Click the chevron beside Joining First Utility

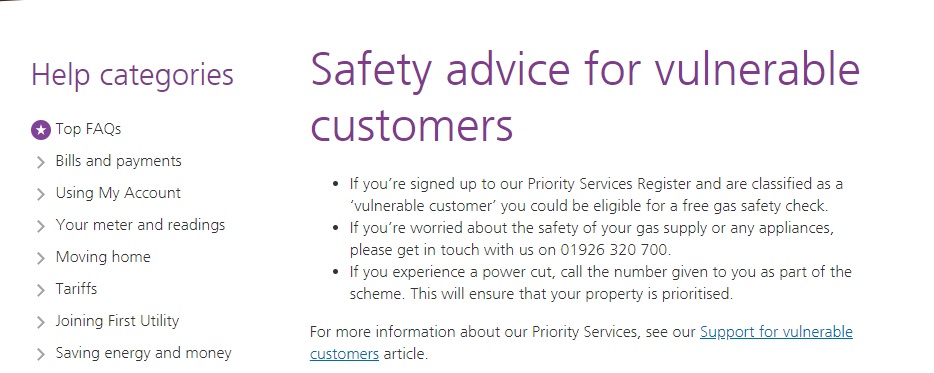tap(41, 322)
